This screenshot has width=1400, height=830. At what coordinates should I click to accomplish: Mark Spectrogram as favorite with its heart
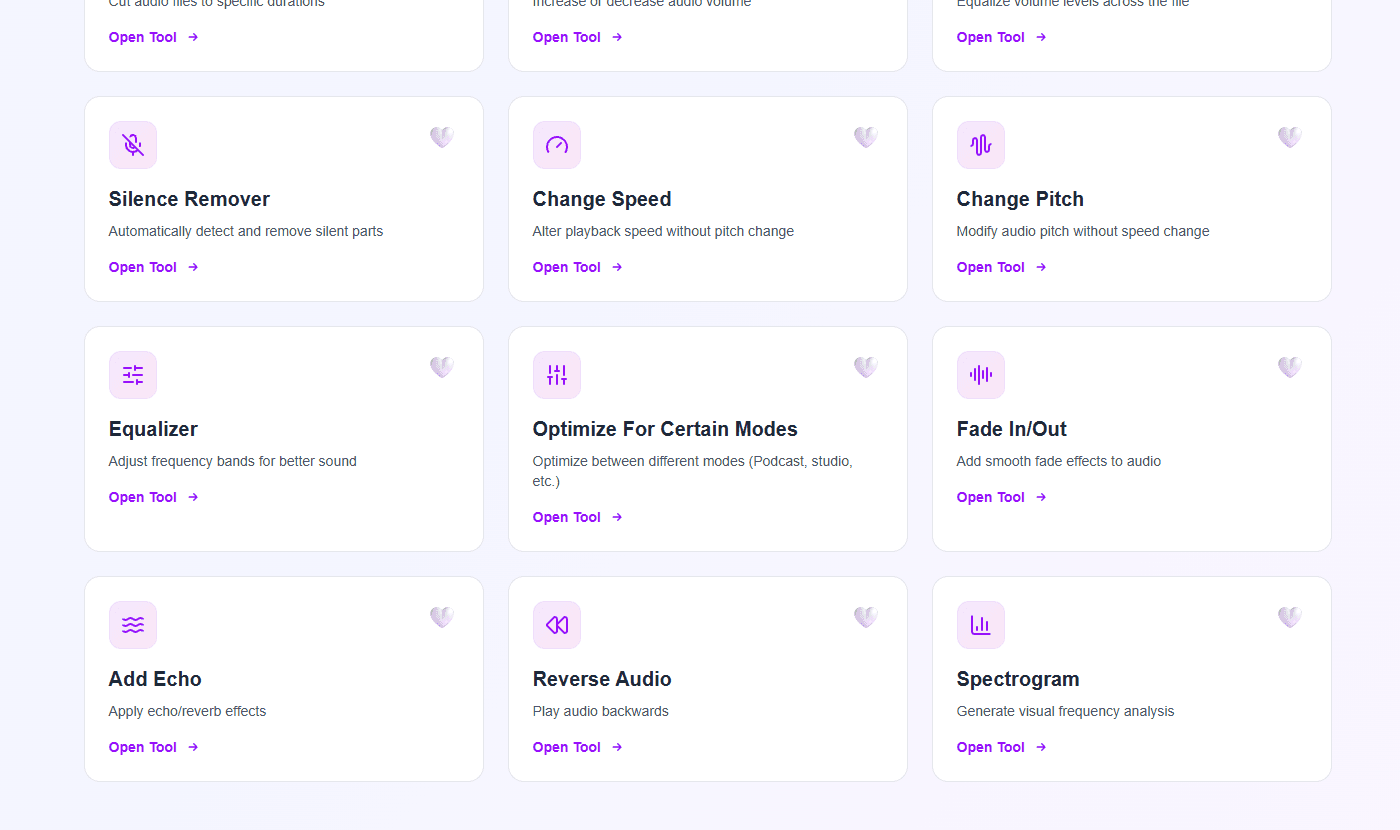1290,617
